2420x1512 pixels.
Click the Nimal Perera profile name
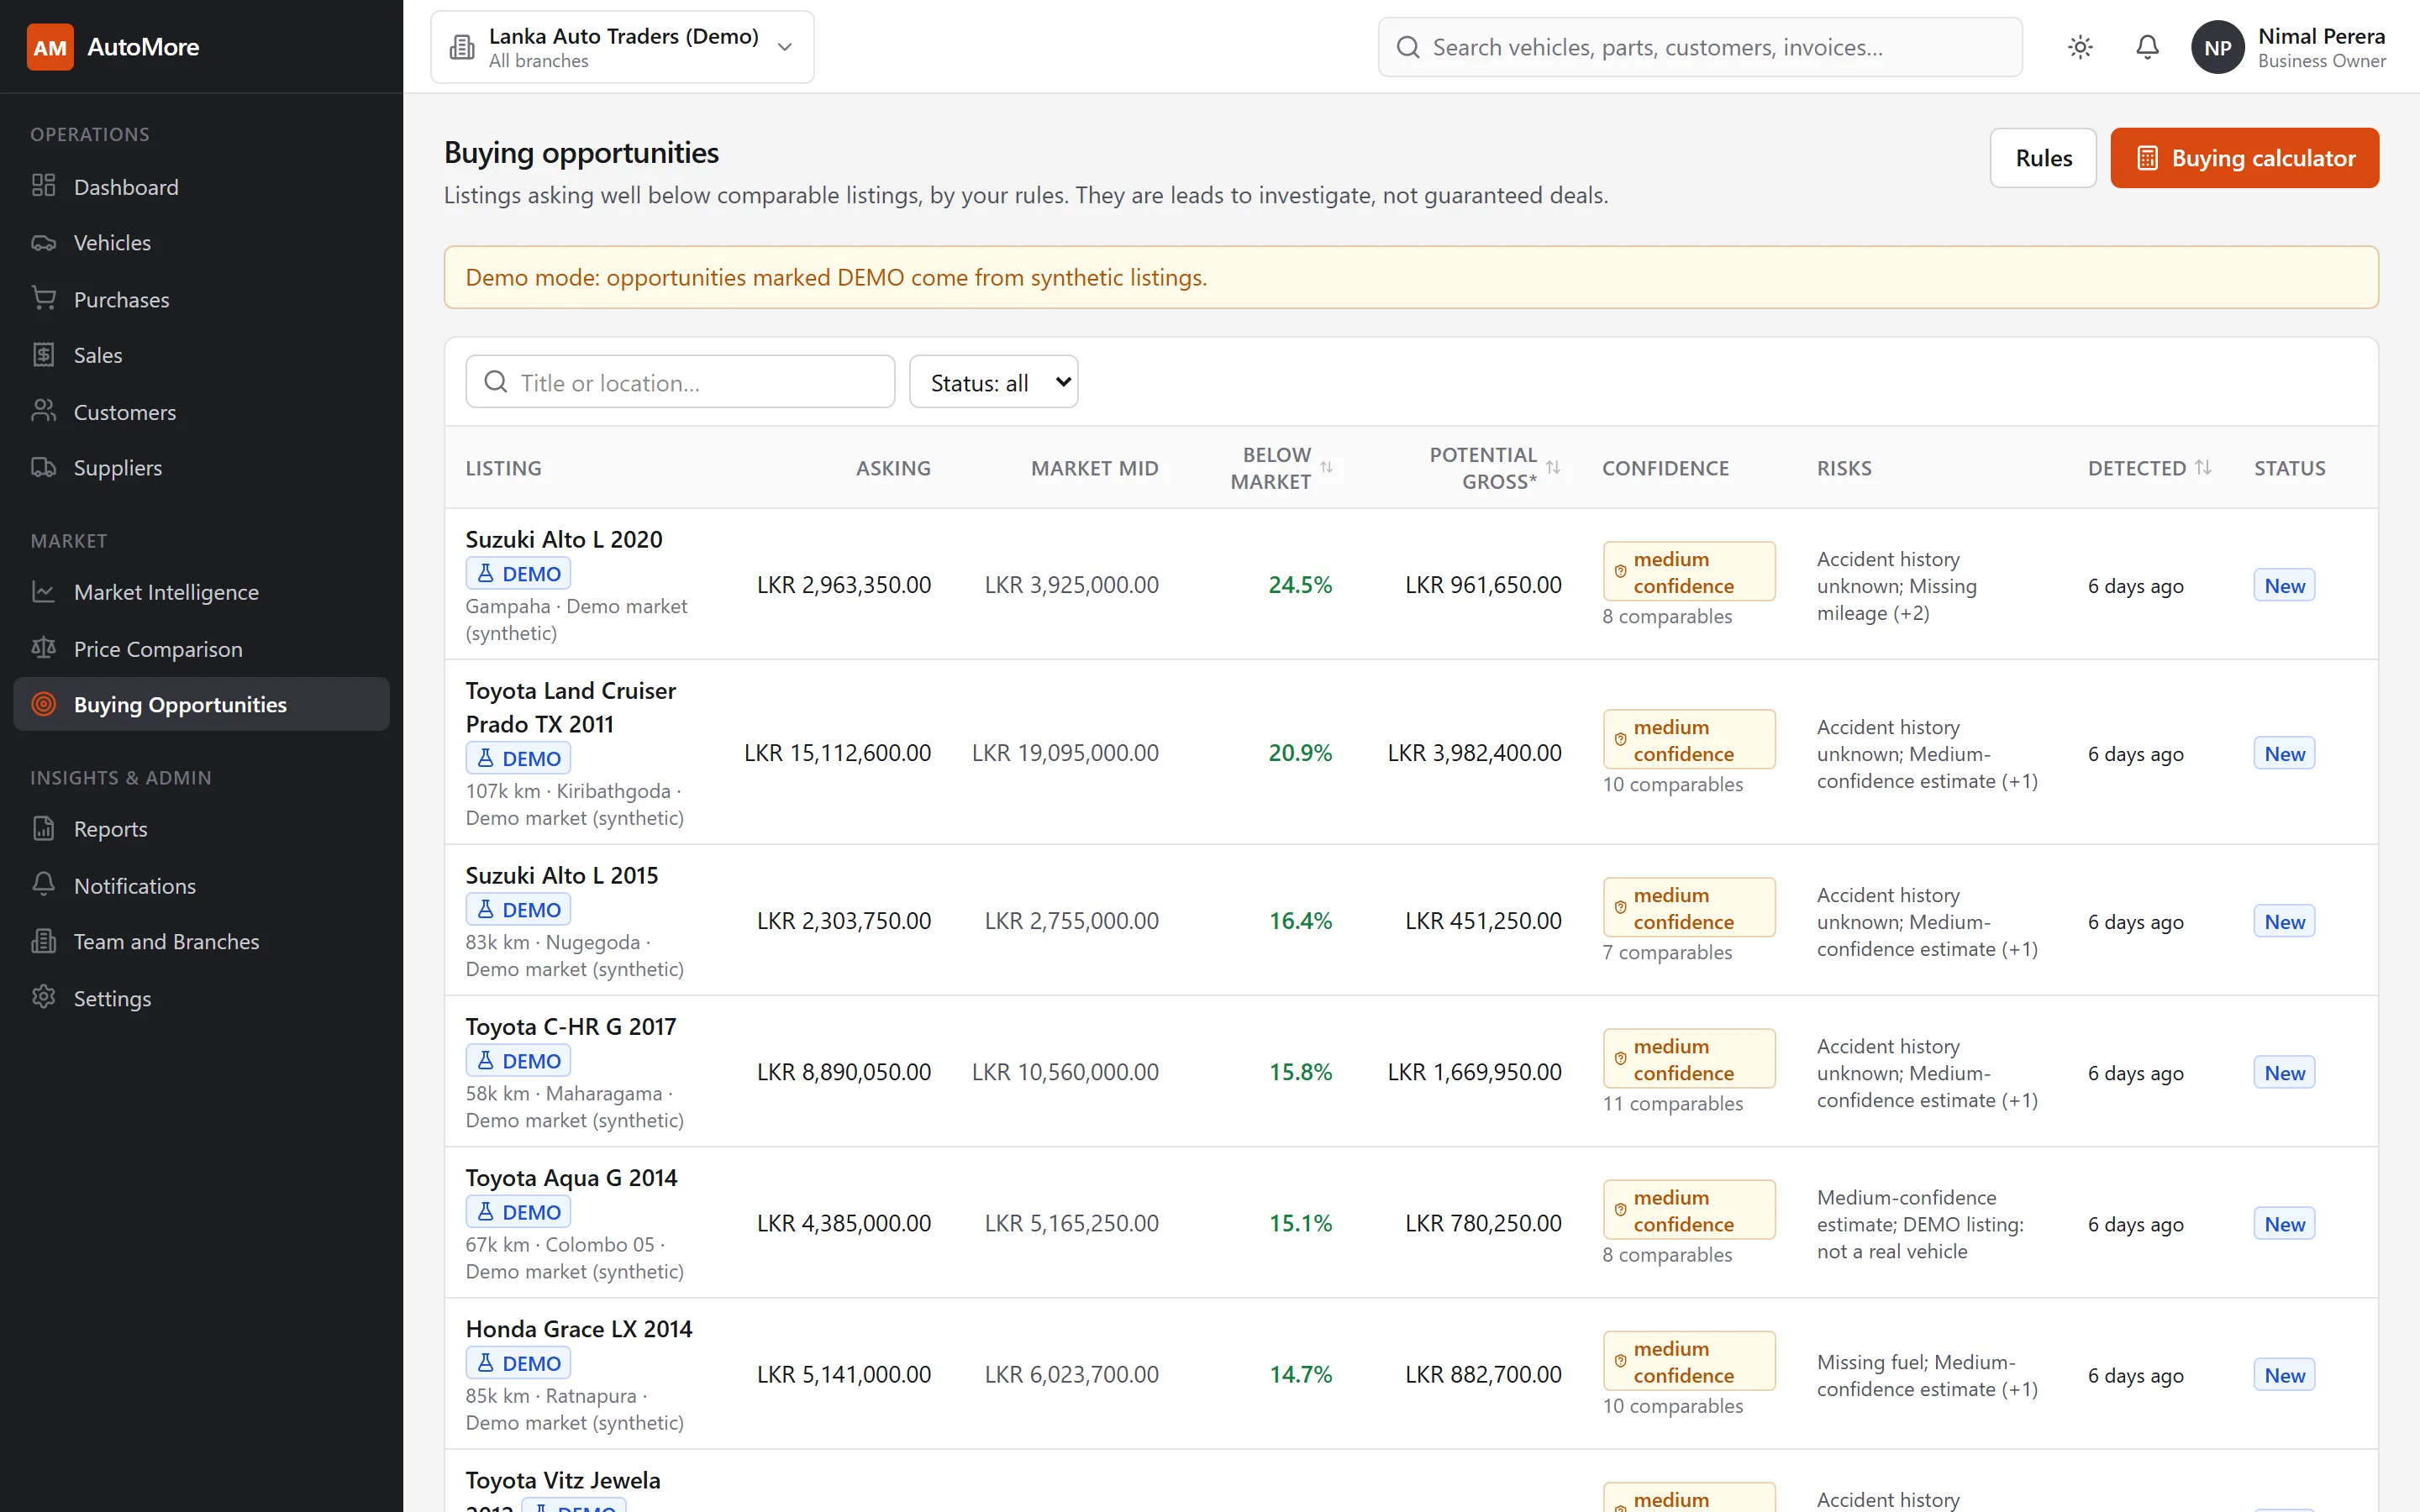(2321, 36)
